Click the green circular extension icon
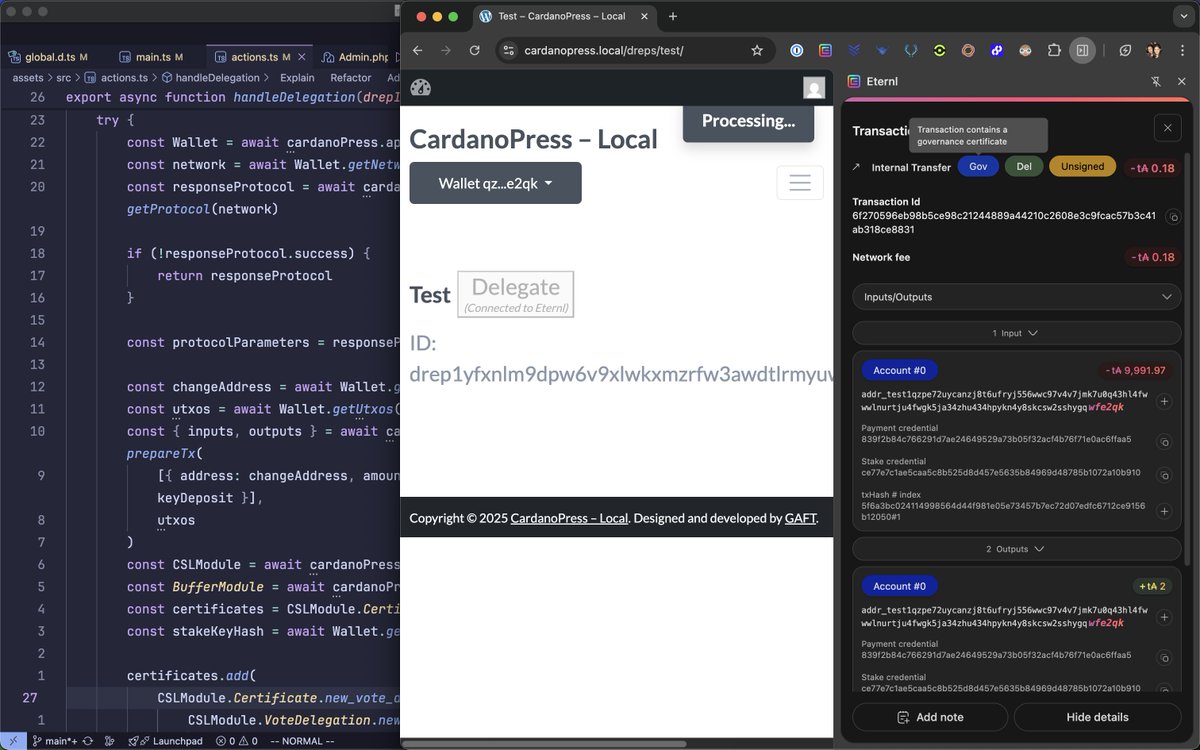This screenshot has width=1200, height=750. click(939, 50)
